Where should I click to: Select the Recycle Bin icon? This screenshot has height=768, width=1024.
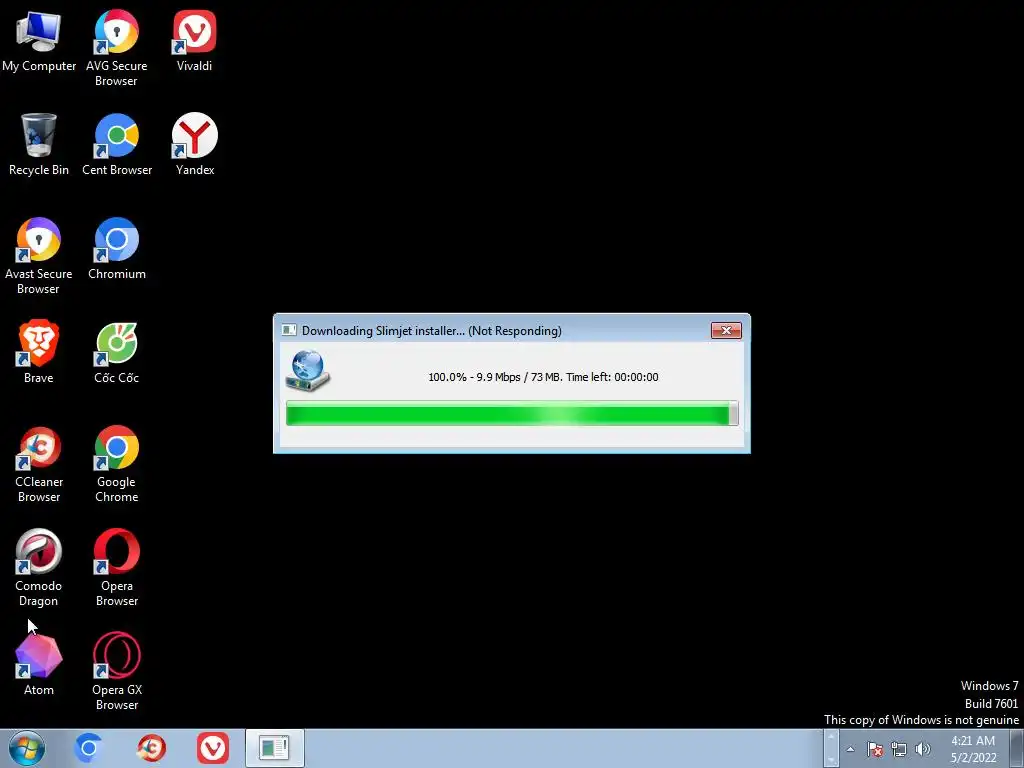[39, 145]
